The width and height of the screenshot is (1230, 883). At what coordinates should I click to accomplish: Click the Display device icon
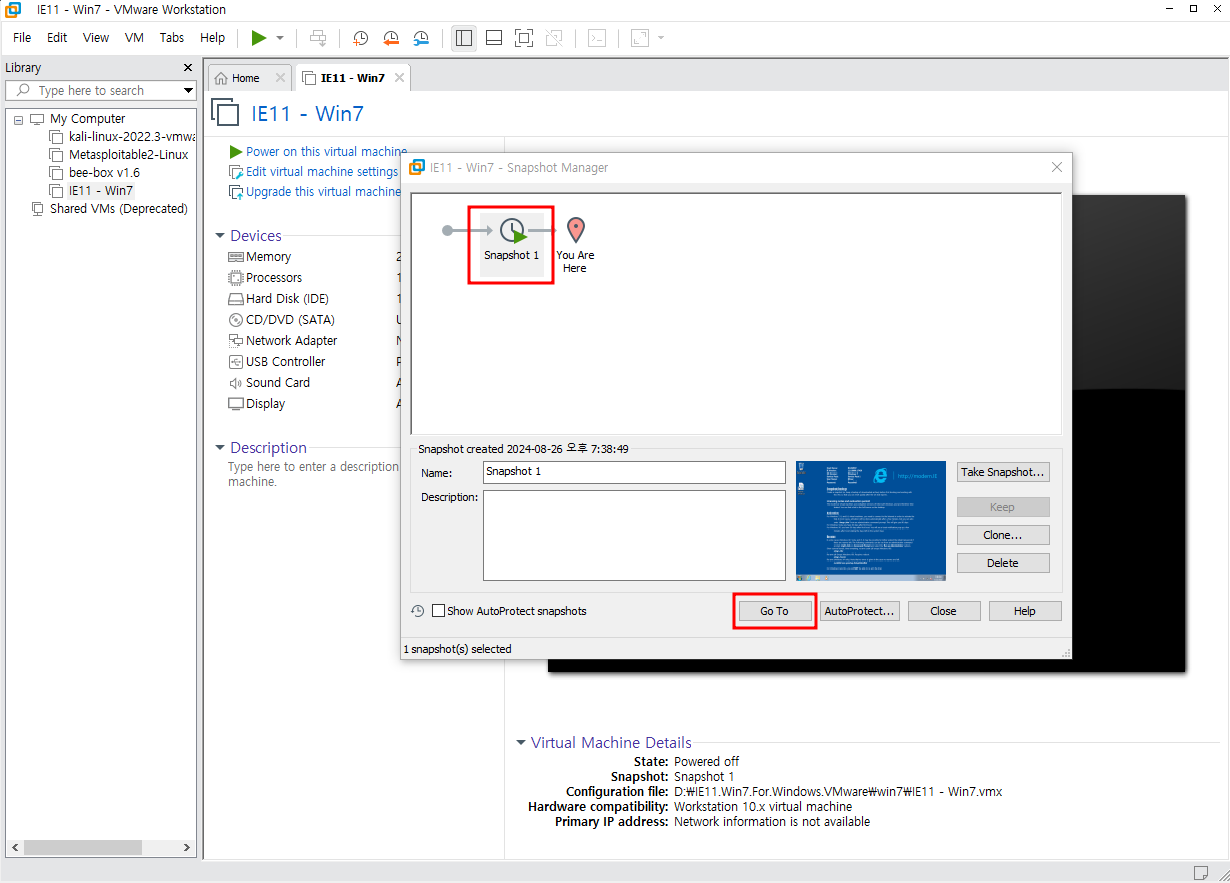(x=236, y=404)
